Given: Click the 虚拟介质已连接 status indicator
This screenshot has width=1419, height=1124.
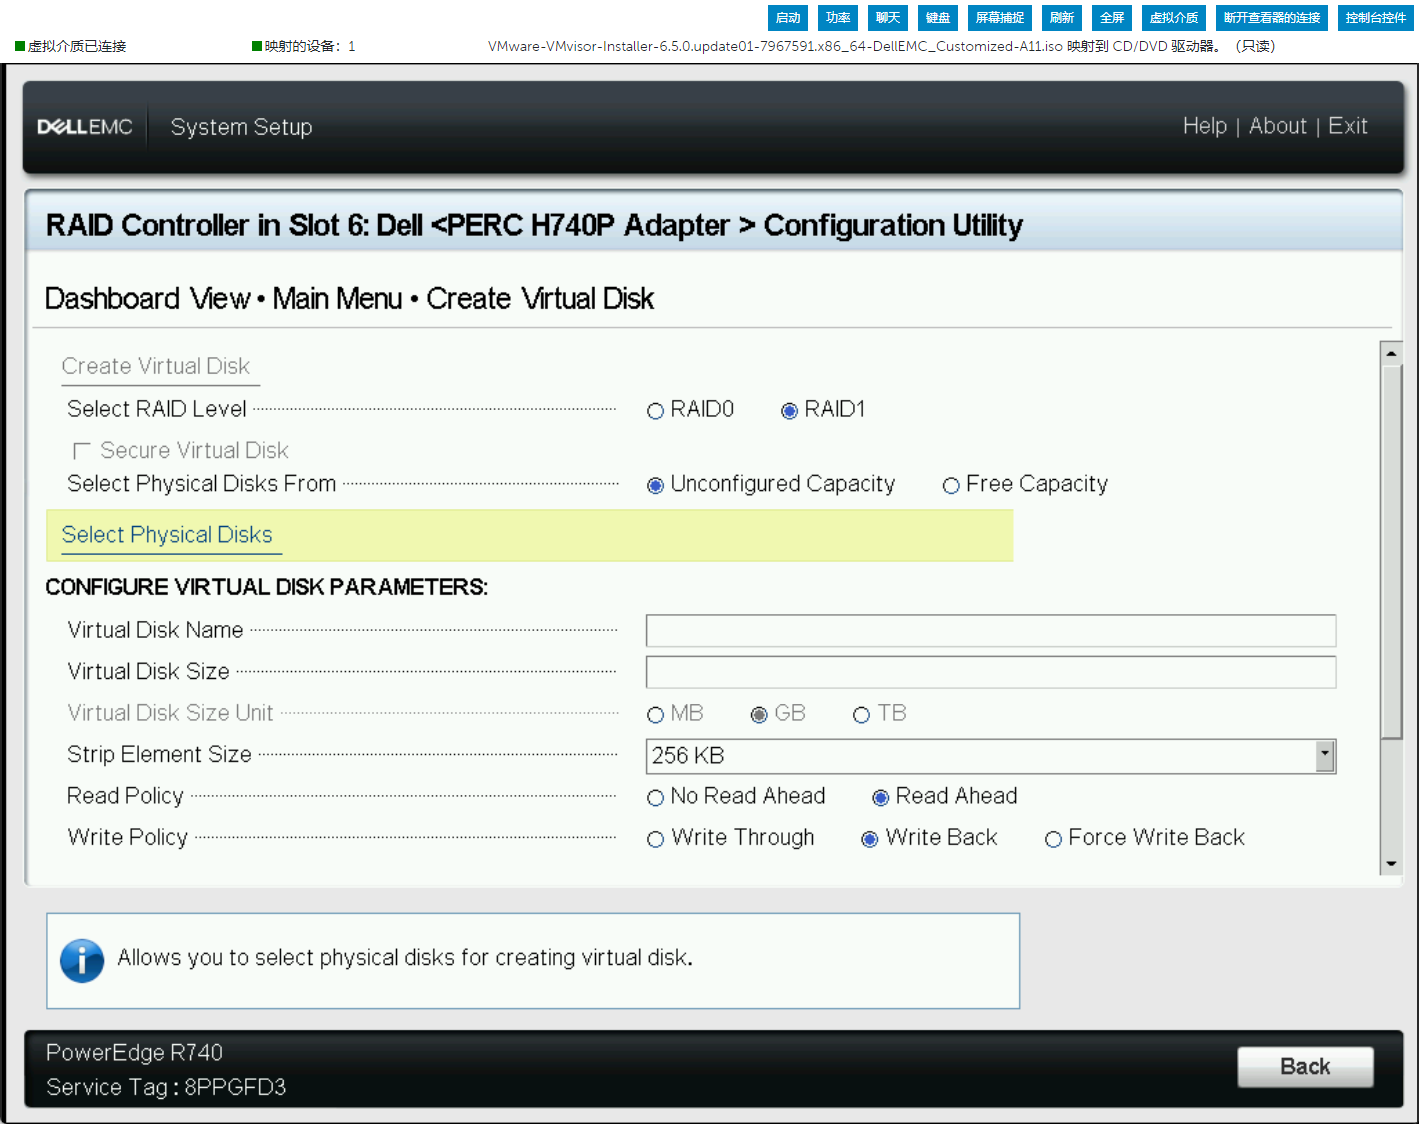Looking at the screenshot, I should (x=71, y=46).
